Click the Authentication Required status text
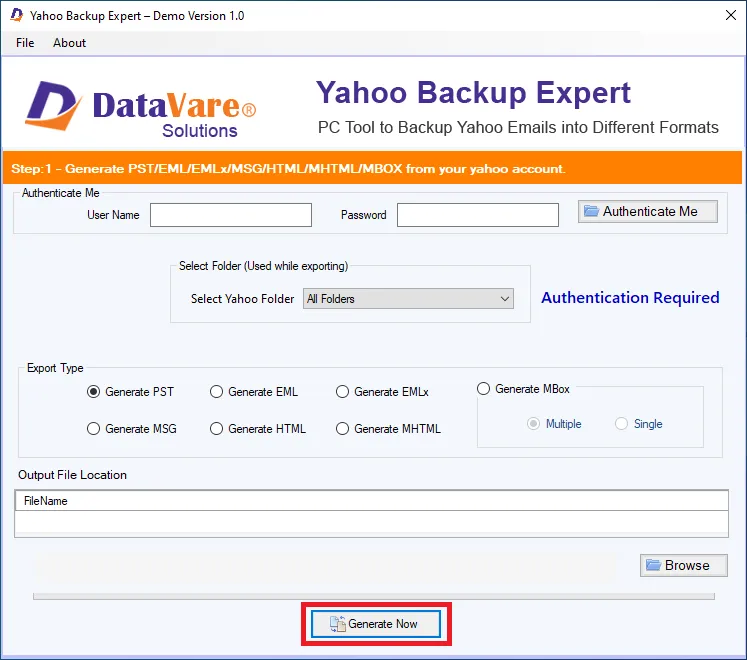Viewport: 747px width, 660px height. coord(630,298)
